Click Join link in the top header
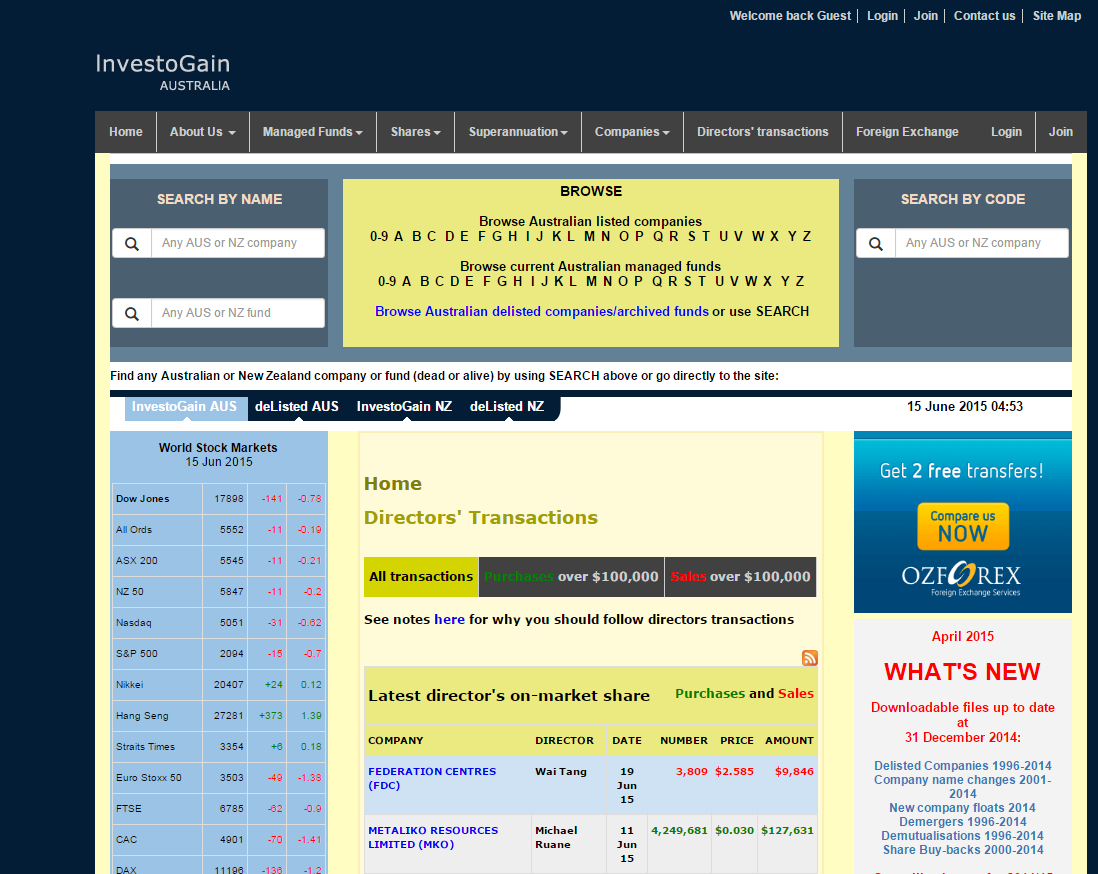This screenshot has height=874, width=1098. 926,15
